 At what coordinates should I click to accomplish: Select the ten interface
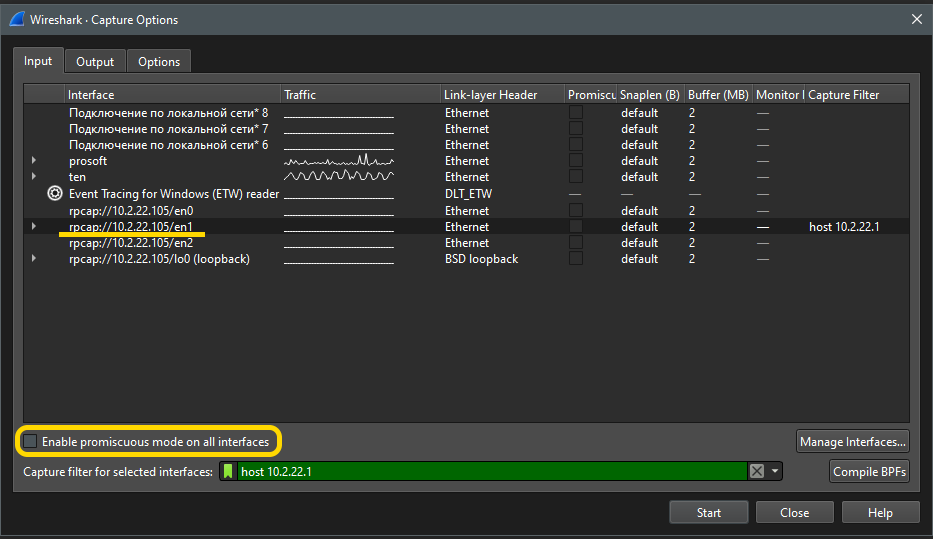click(77, 177)
